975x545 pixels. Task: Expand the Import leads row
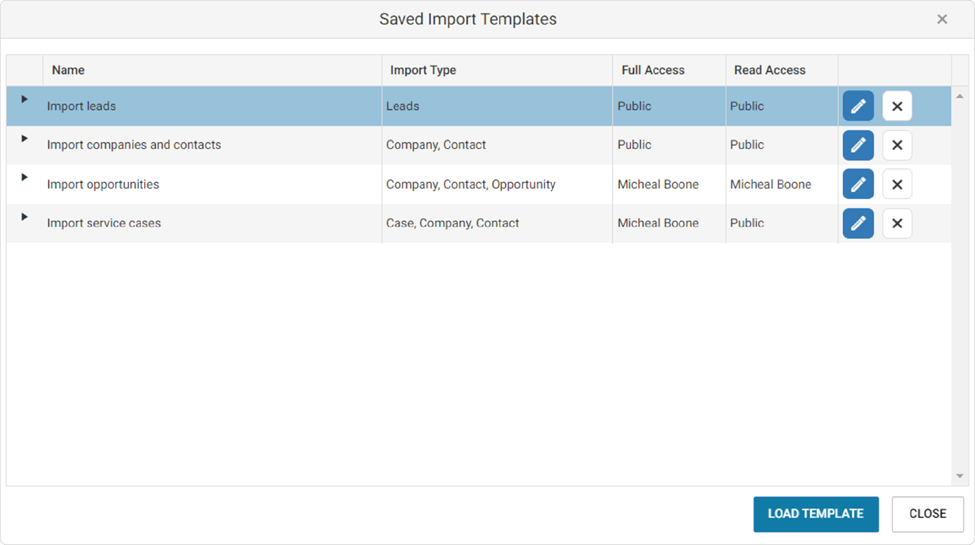point(24,99)
